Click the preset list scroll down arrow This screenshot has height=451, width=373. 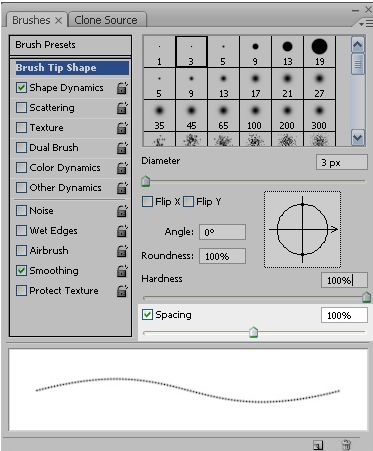358,138
